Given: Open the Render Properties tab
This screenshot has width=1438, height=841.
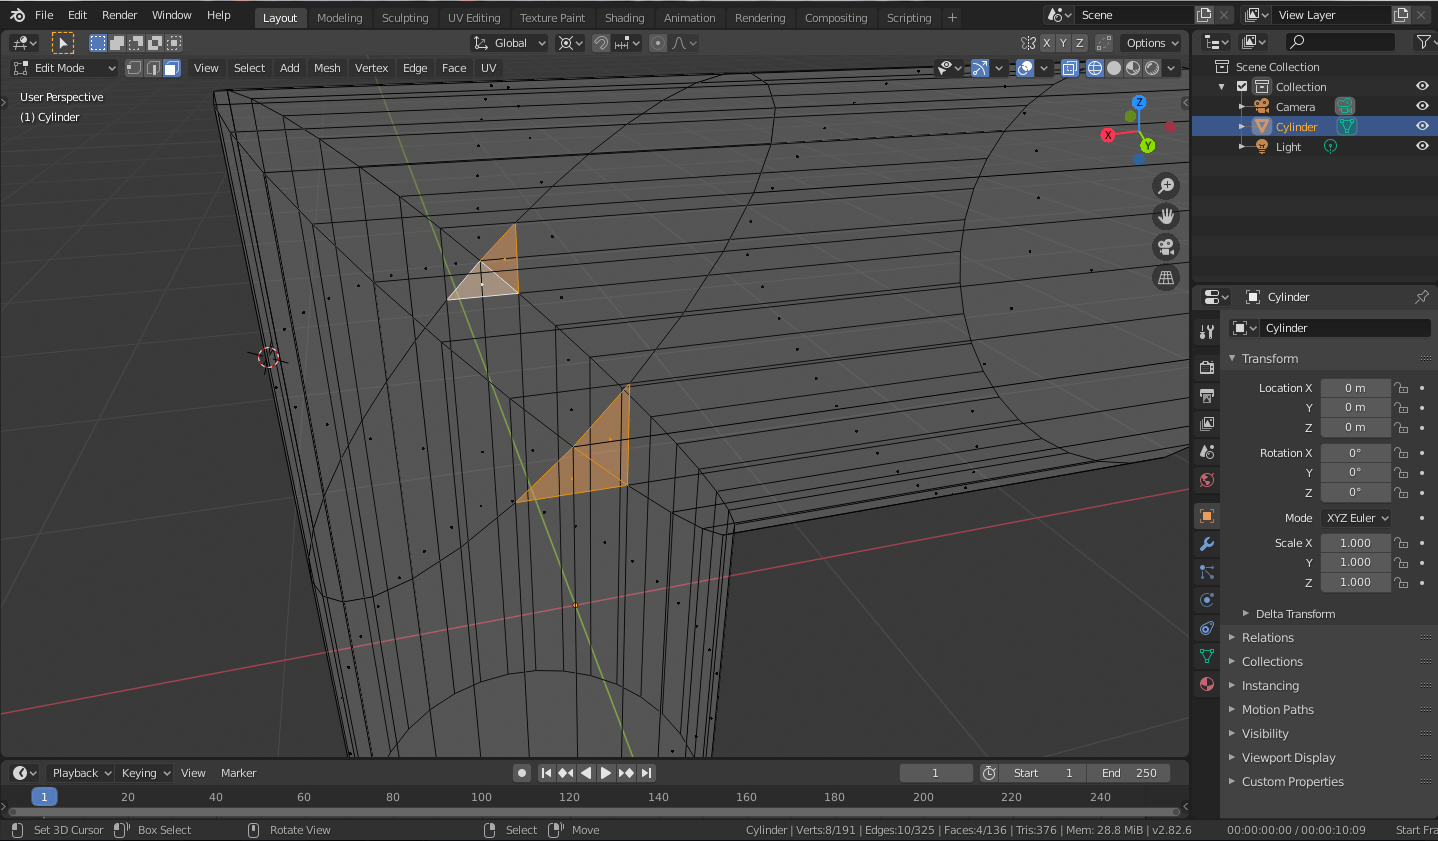Looking at the screenshot, I should (1206, 366).
